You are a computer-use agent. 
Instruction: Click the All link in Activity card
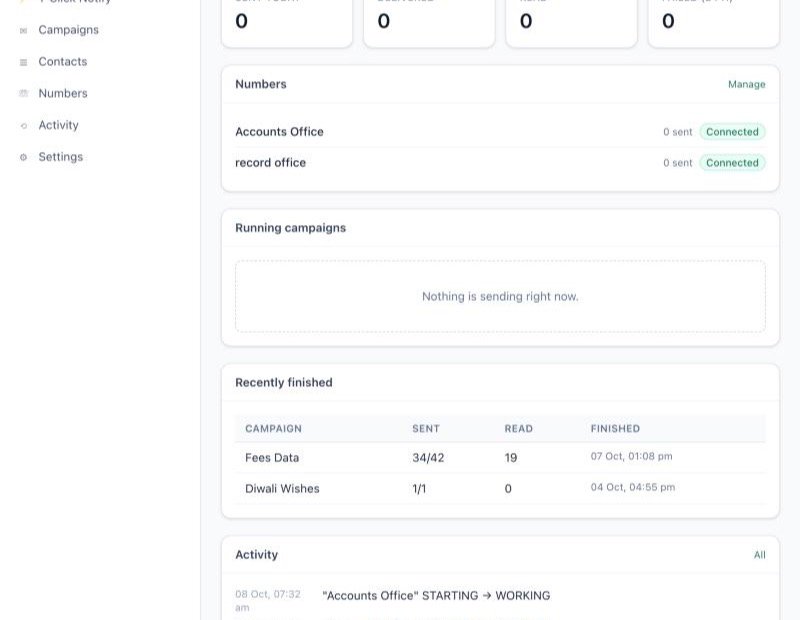(760, 555)
